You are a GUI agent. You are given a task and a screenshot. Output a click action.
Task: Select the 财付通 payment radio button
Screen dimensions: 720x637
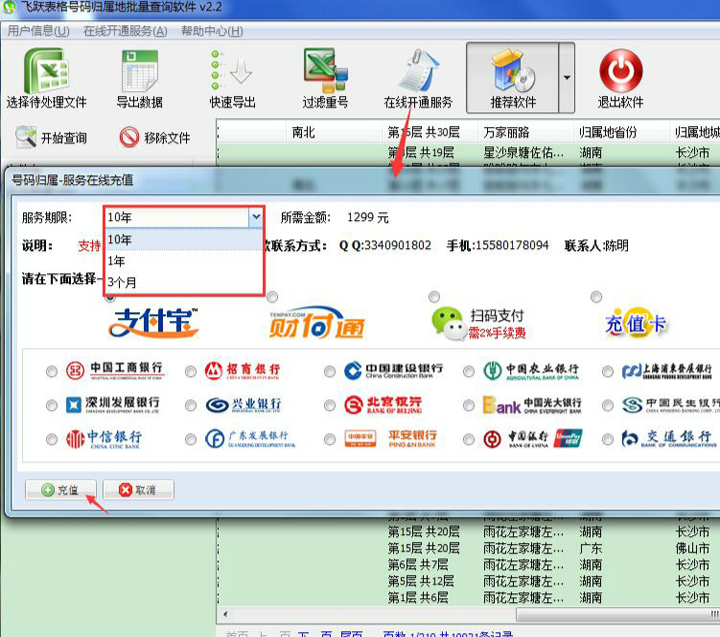tap(272, 297)
